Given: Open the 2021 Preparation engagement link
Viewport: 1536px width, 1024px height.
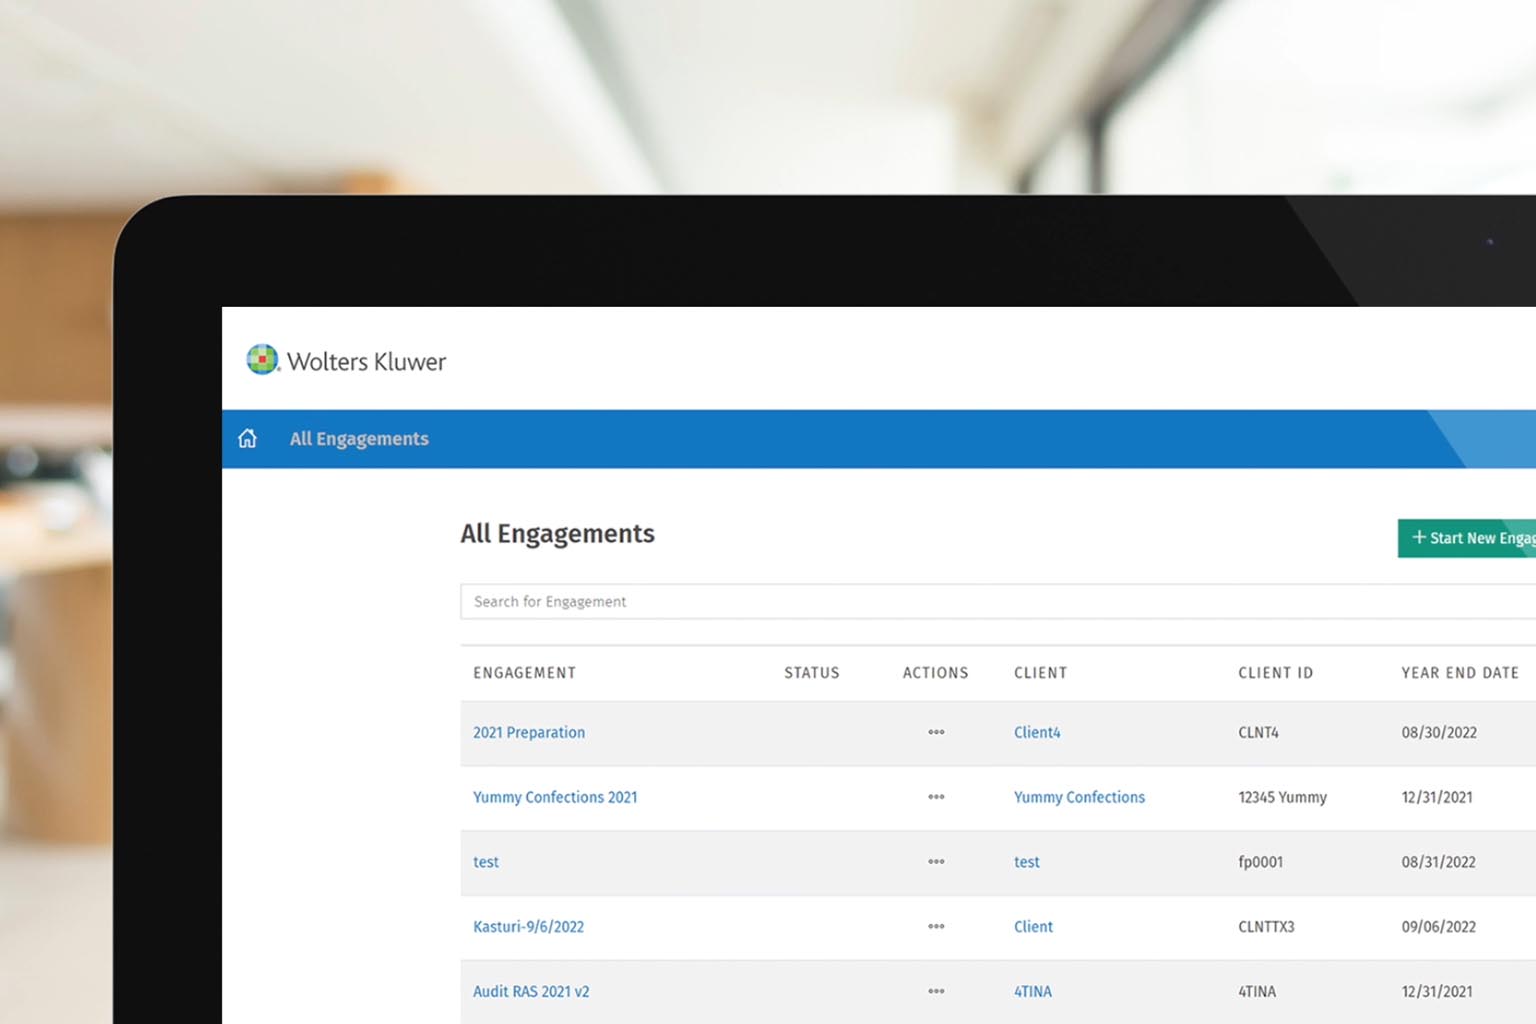Looking at the screenshot, I should coord(529,733).
